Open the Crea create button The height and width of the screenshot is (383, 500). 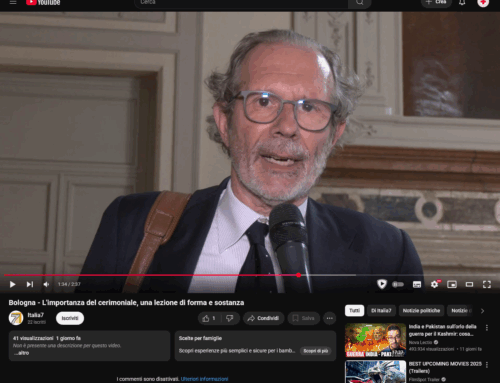(x=436, y=2)
